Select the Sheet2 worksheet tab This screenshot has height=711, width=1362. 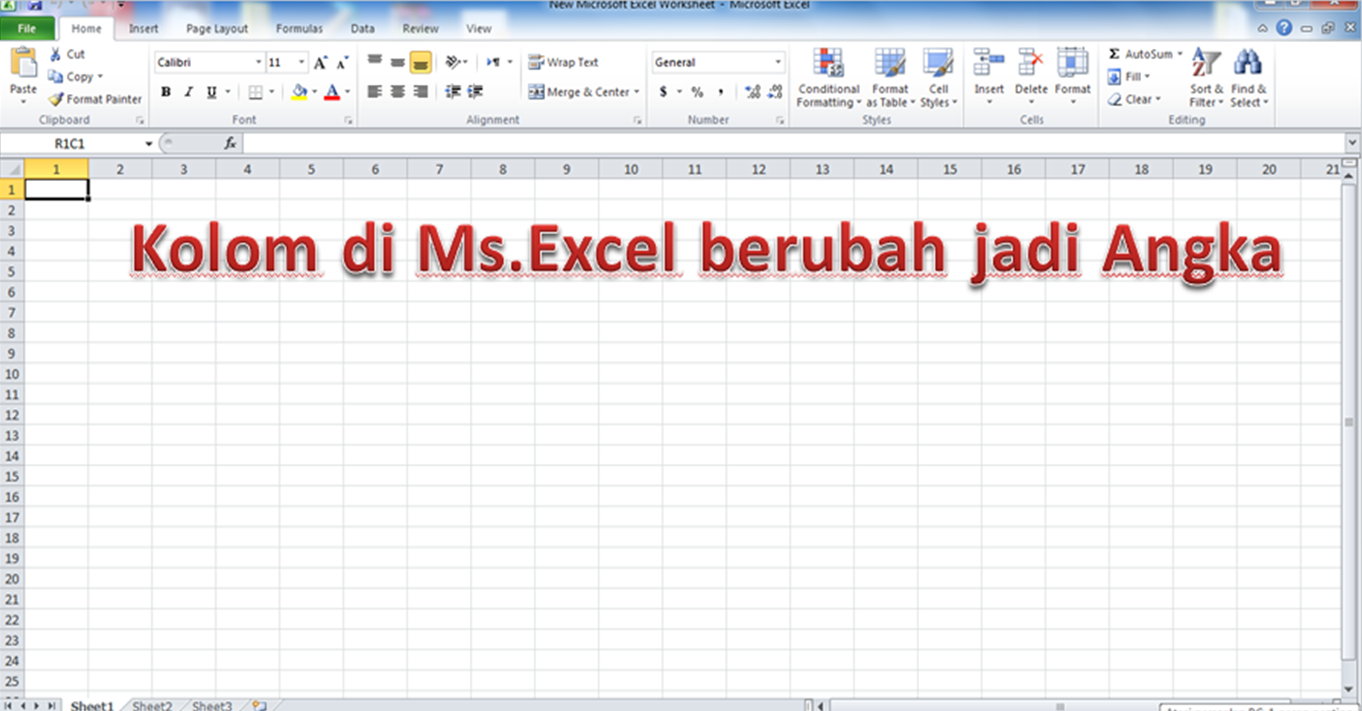pos(152,706)
